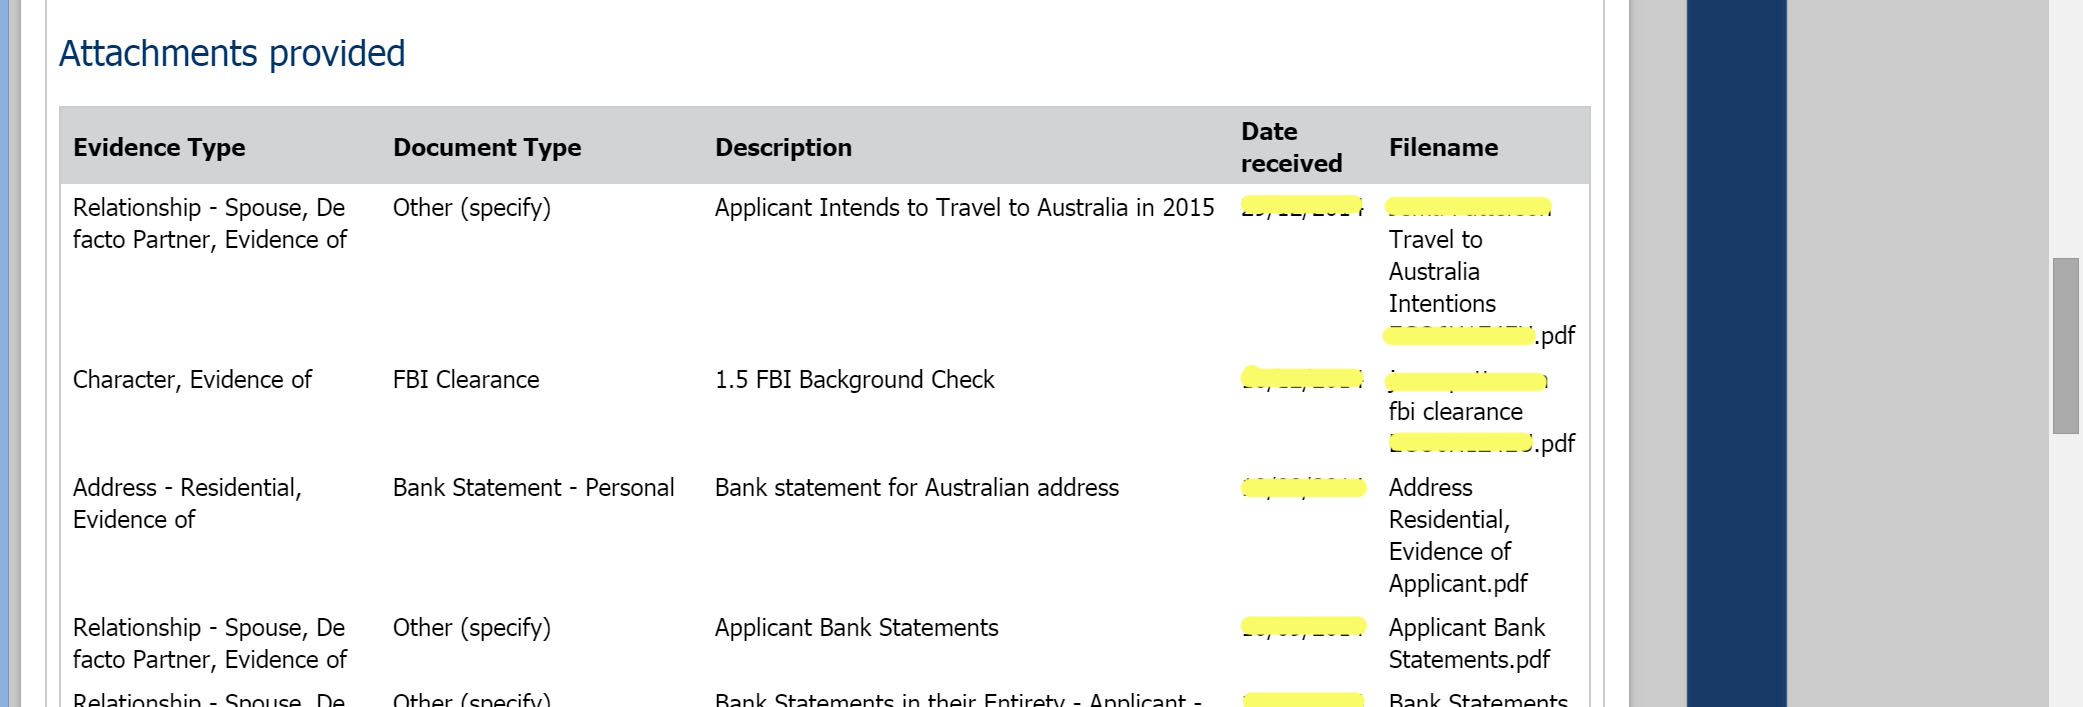Click the Filename column header

(1443, 147)
